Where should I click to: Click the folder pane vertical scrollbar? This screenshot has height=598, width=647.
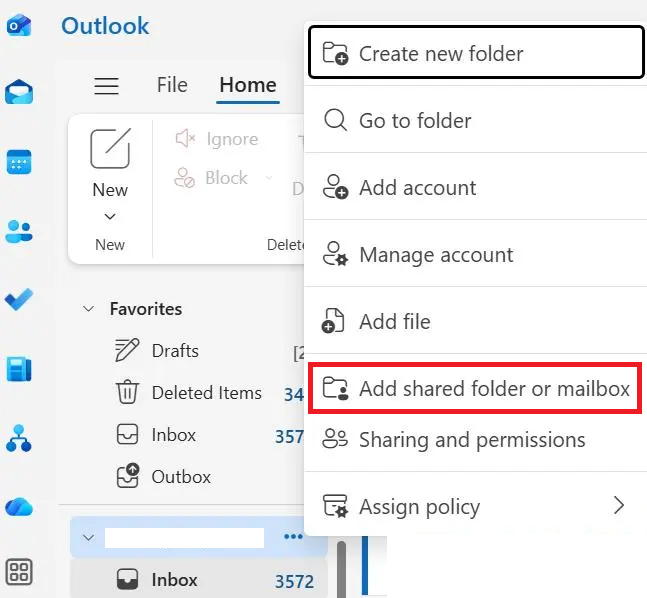341,570
